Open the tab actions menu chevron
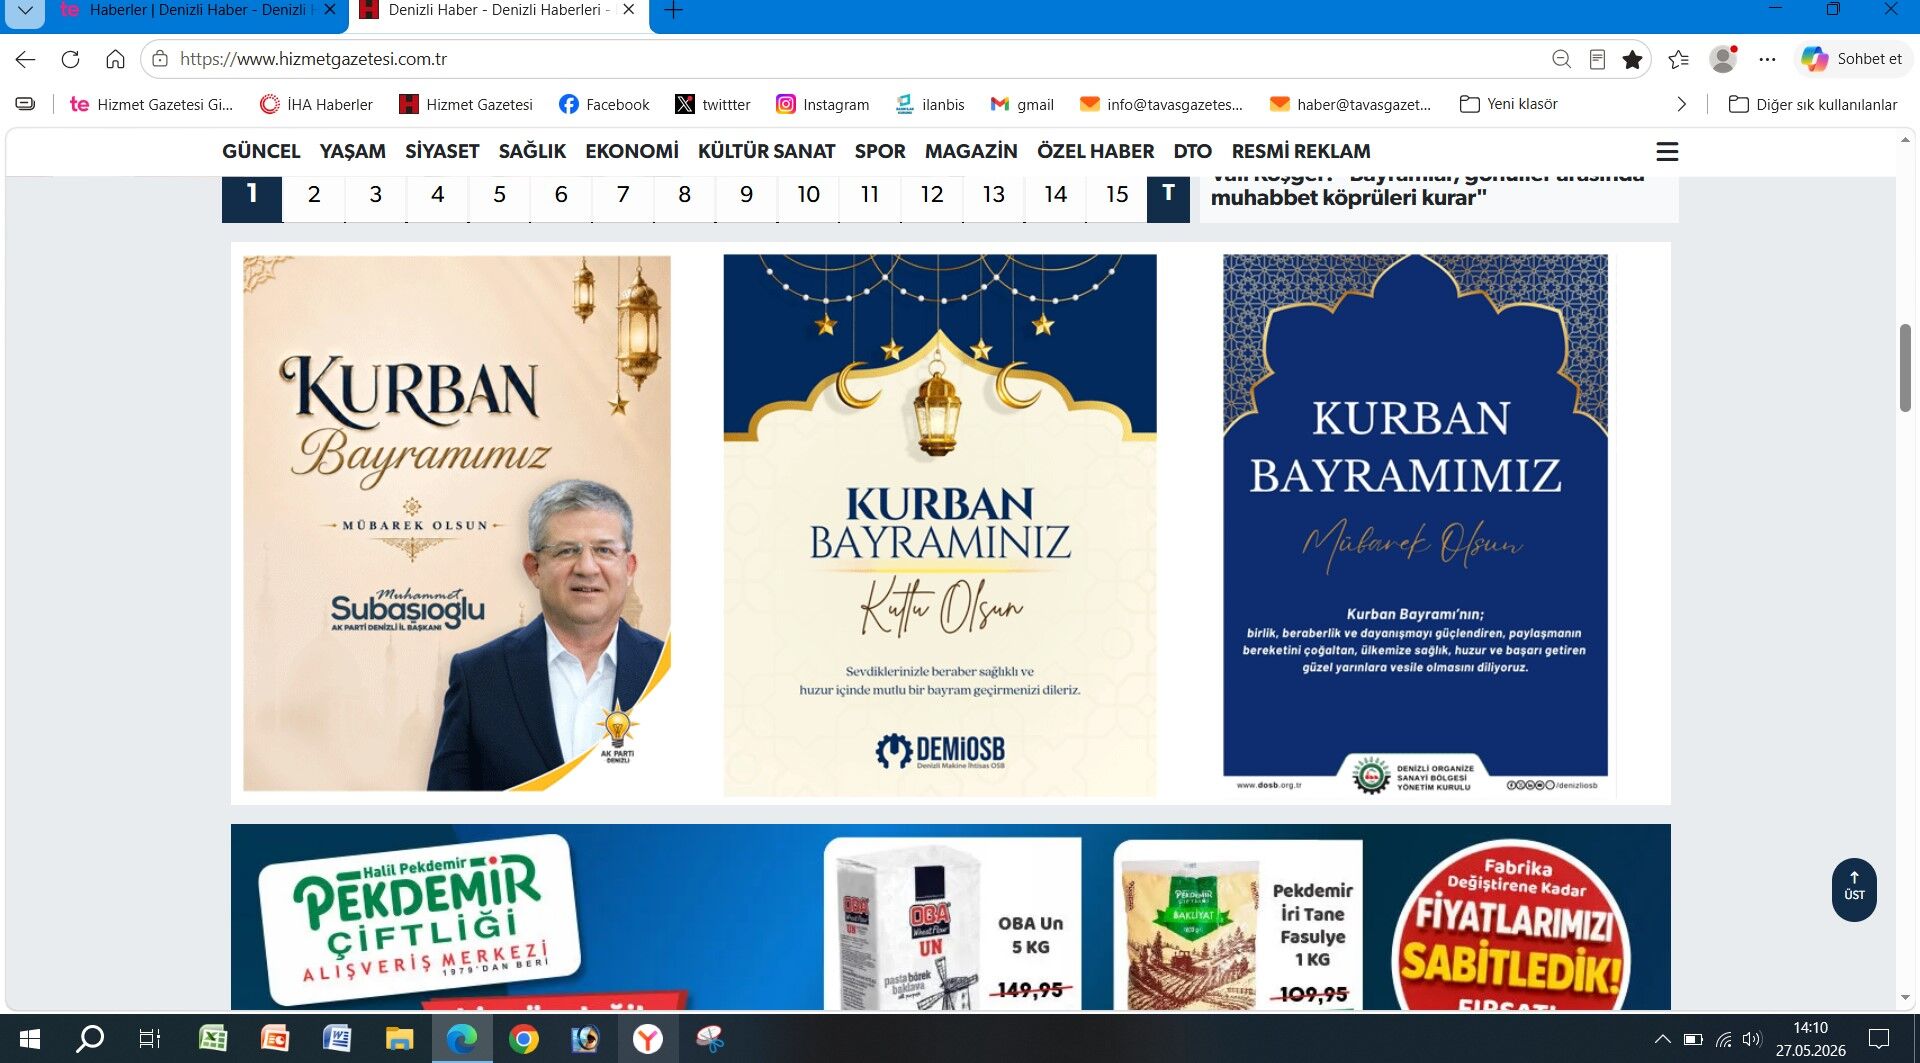Screen dimensions: 1920x1063 pos(25,10)
